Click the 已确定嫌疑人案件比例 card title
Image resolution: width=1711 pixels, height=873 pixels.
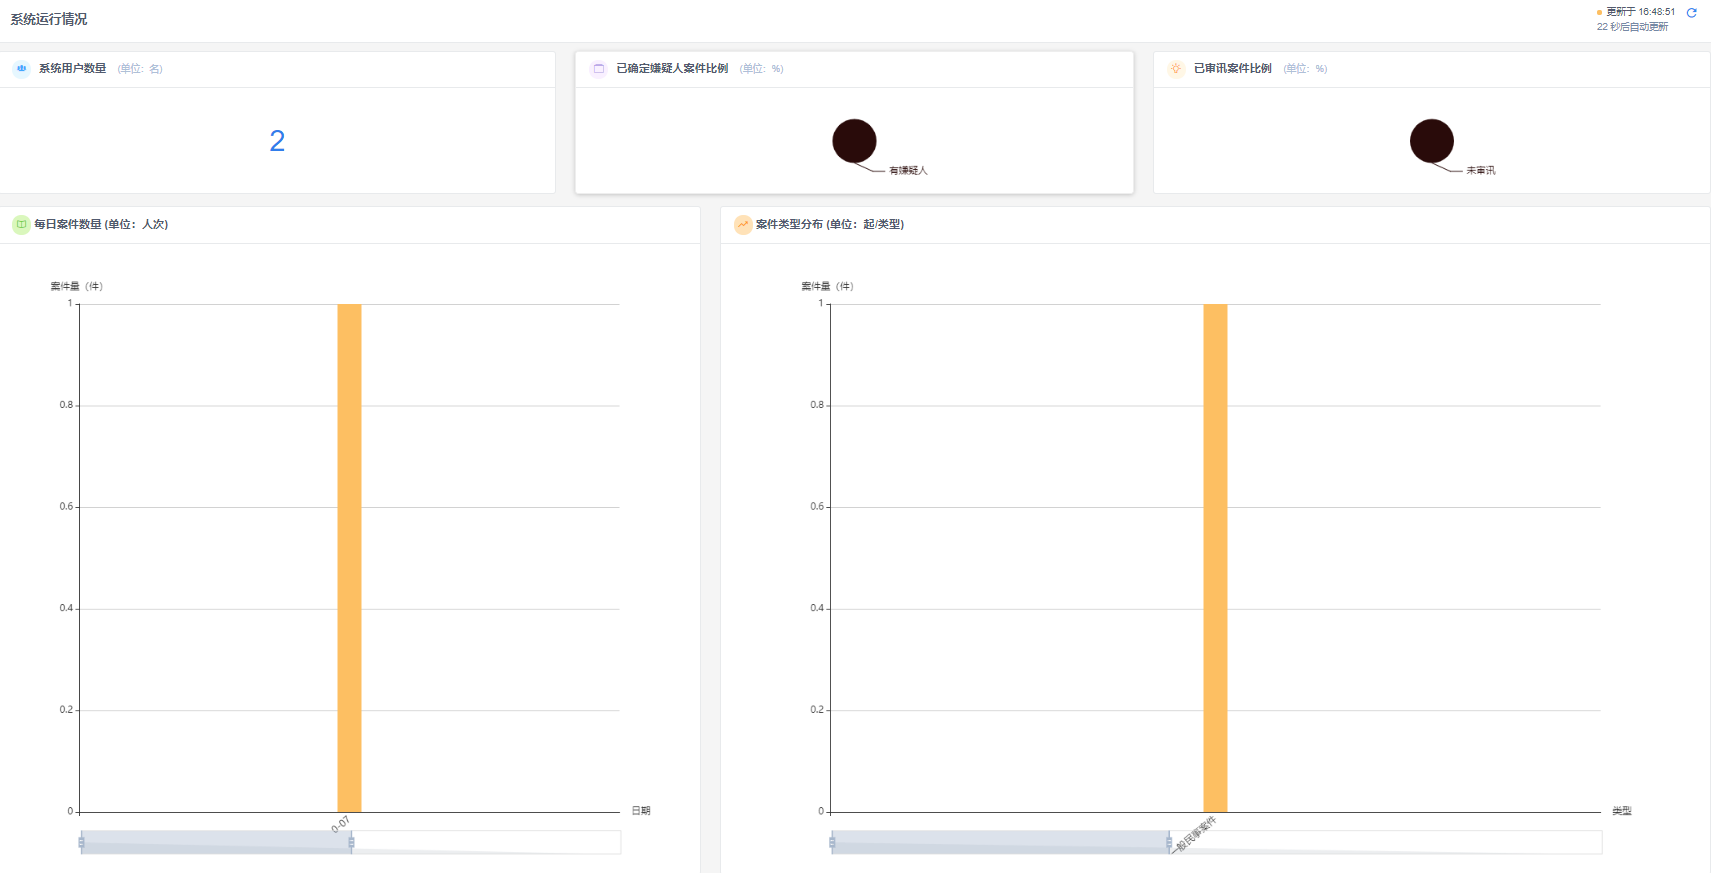click(672, 69)
